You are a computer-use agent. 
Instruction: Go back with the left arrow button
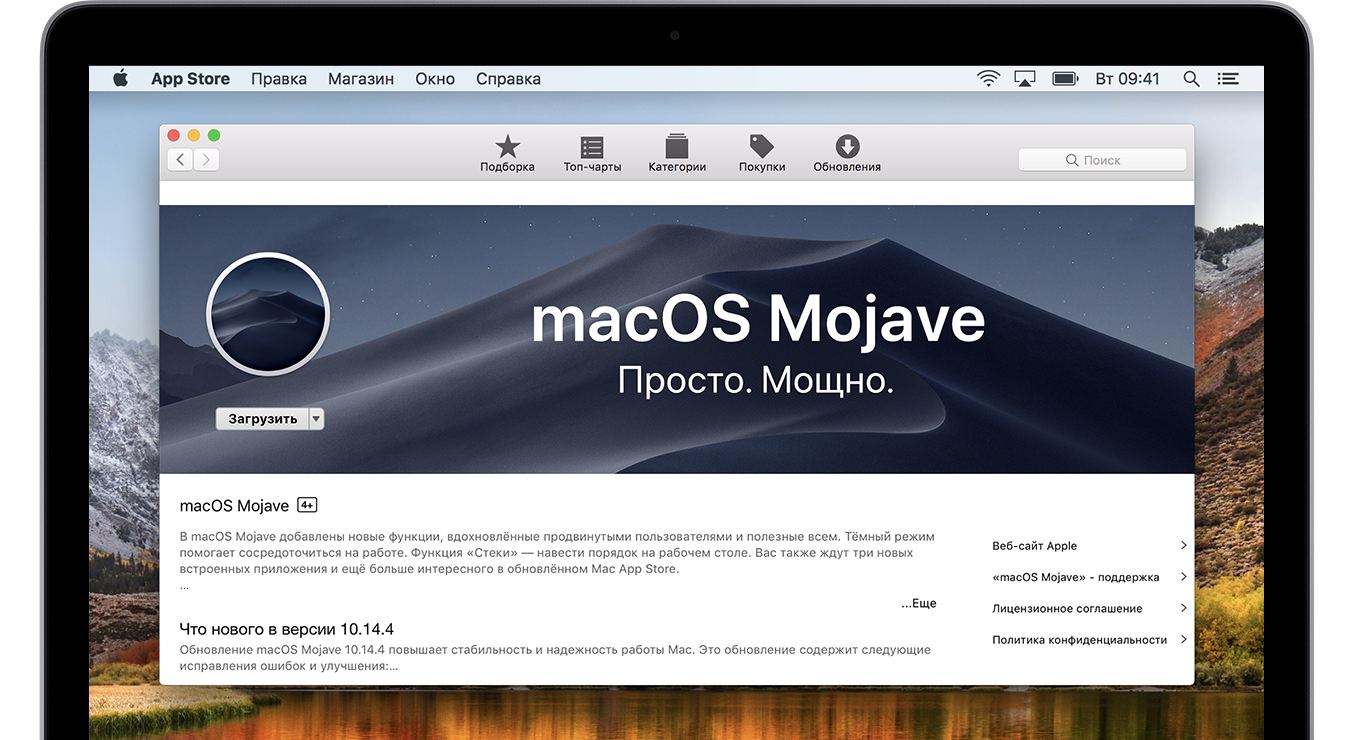tap(180, 159)
